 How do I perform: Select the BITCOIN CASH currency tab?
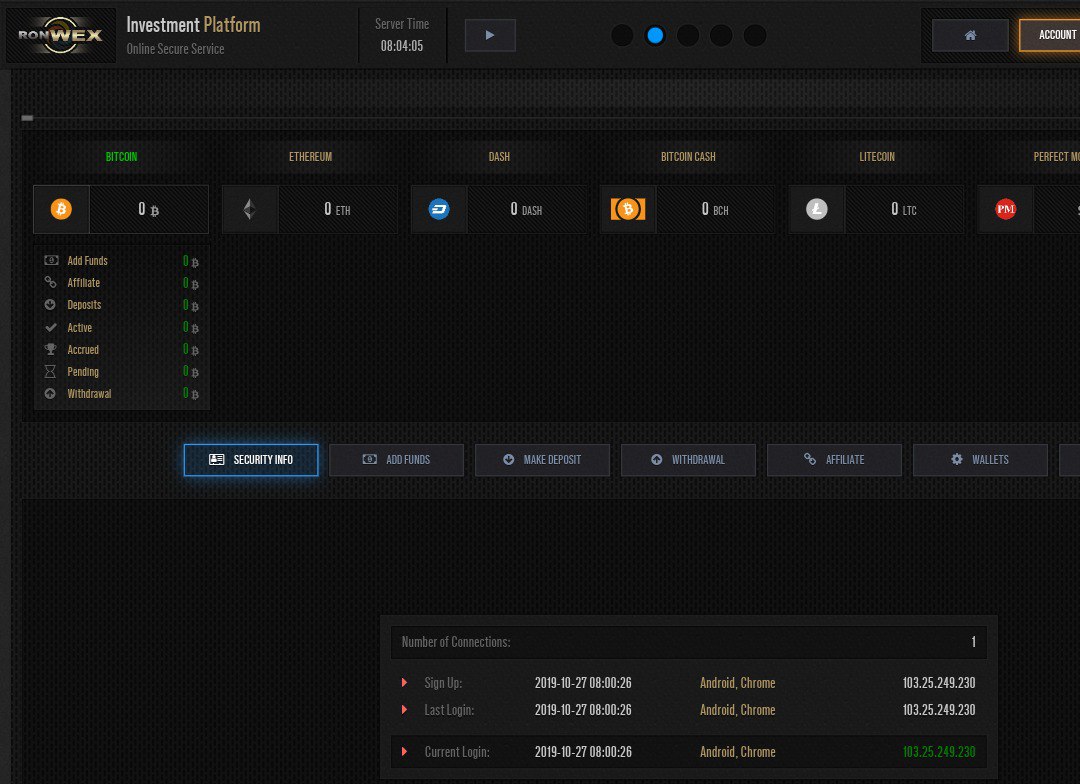pos(688,156)
